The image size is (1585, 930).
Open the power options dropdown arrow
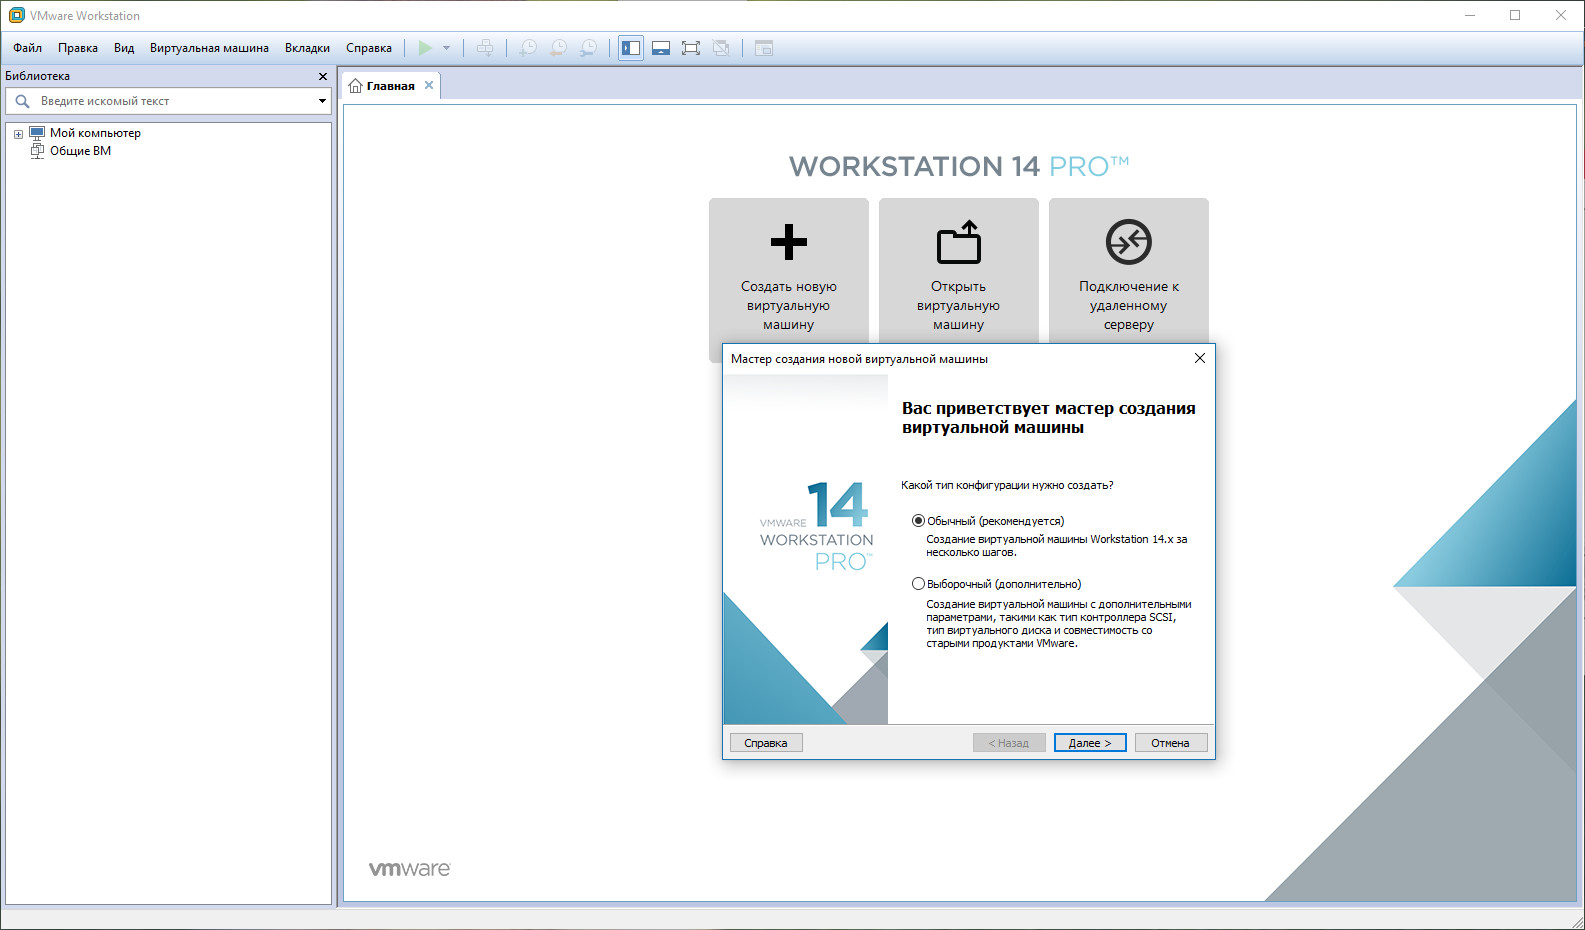(446, 48)
